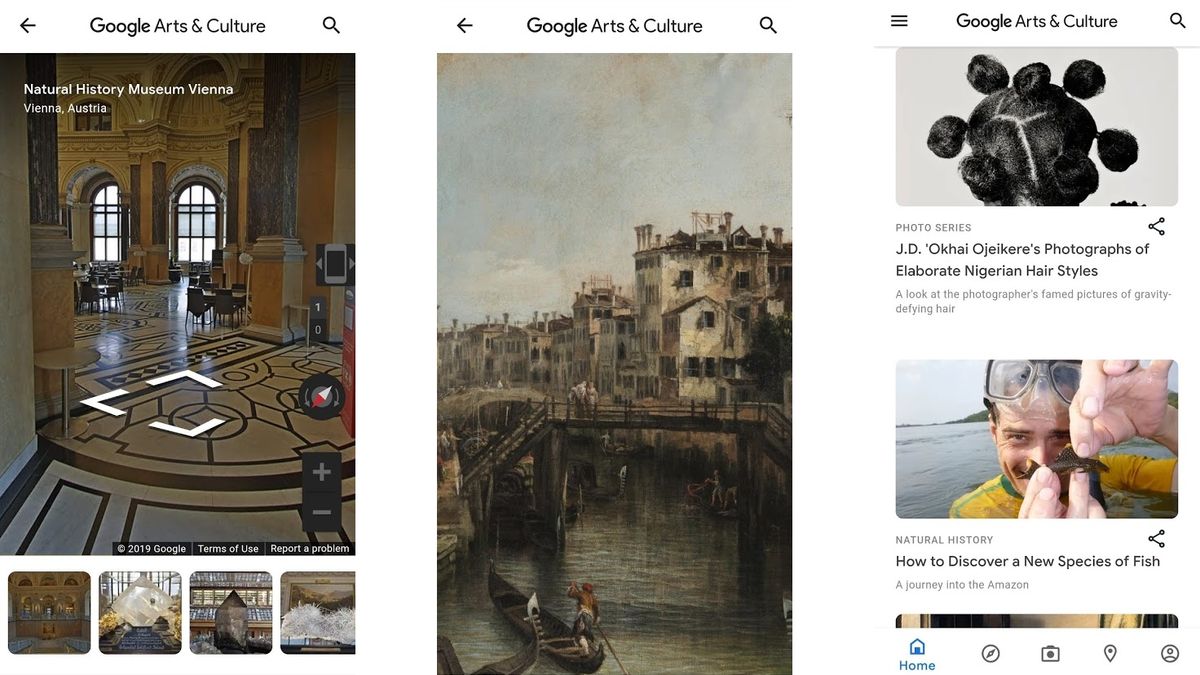Open search on the panorama screen
Image resolution: width=1200 pixels, height=675 pixels.
tap(331, 25)
